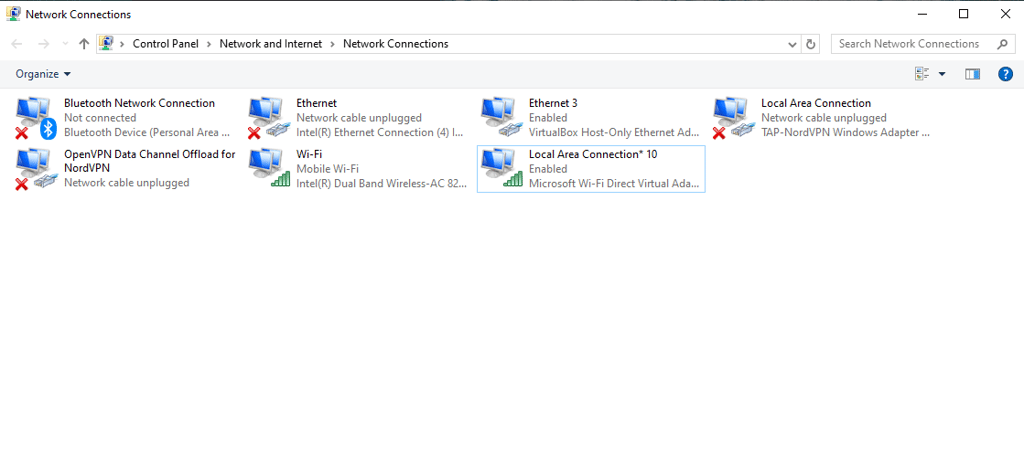Click 'TAP-NordVPN Windows Adapter' text

click(845, 132)
